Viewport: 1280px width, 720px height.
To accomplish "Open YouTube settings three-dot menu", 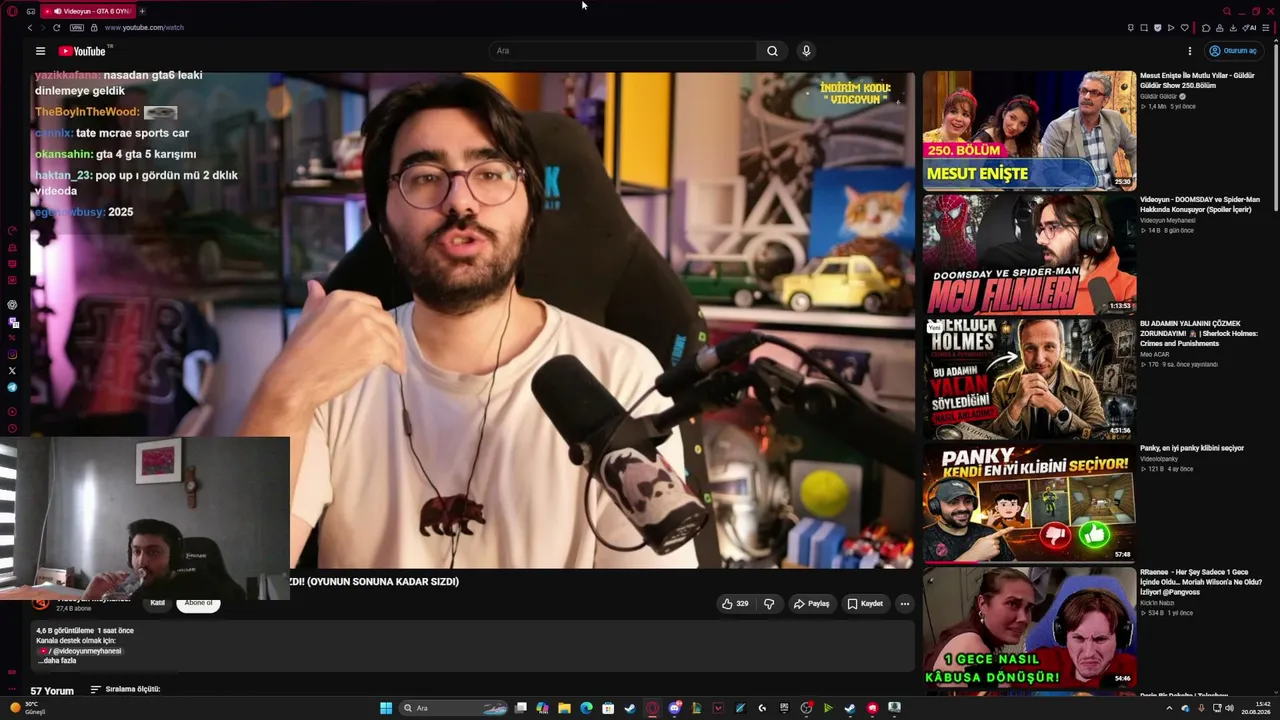I will click(x=1190, y=51).
